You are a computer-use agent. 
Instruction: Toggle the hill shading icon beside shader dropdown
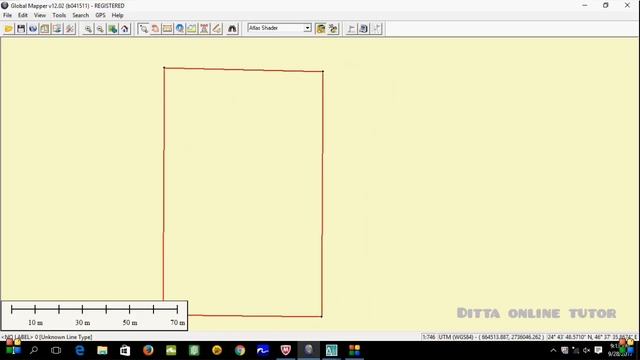click(x=321, y=29)
